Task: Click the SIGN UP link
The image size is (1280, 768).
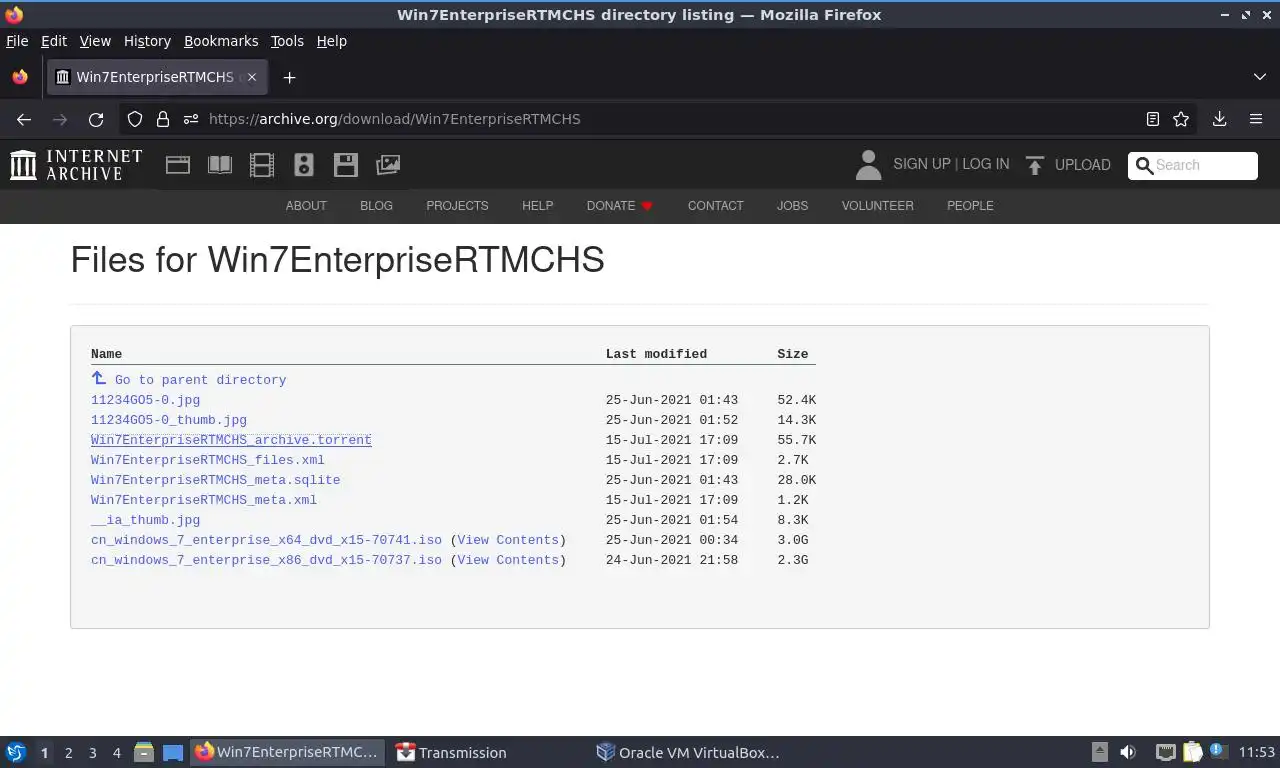Action: 921,164
